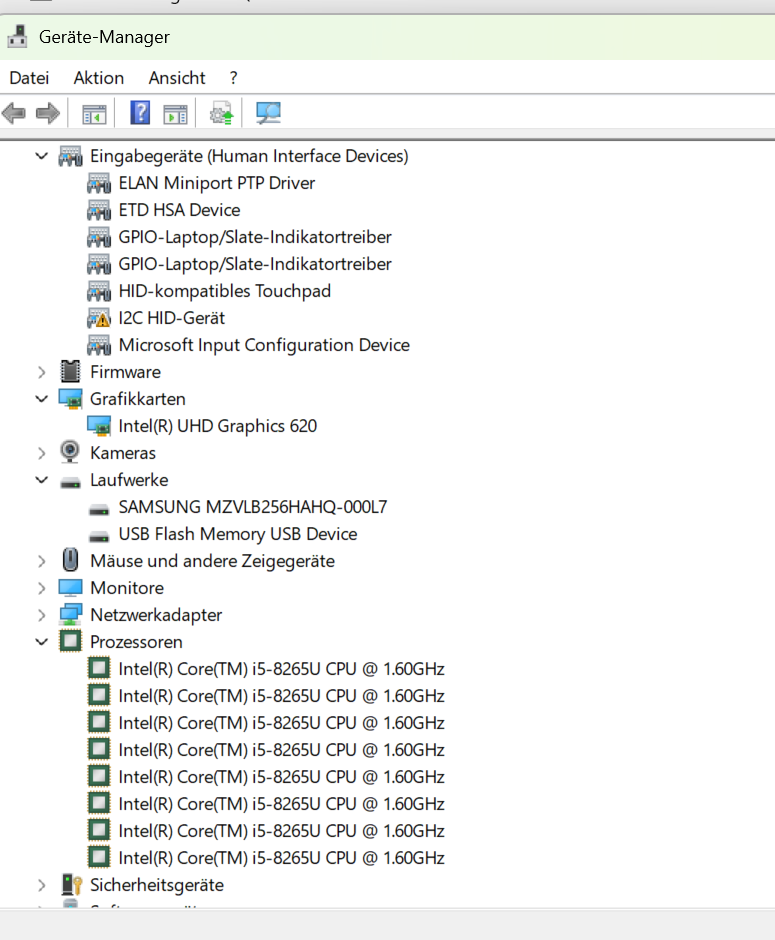Image resolution: width=775 pixels, height=940 pixels.
Task: Expand the Monitore category
Action: [41, 588]
